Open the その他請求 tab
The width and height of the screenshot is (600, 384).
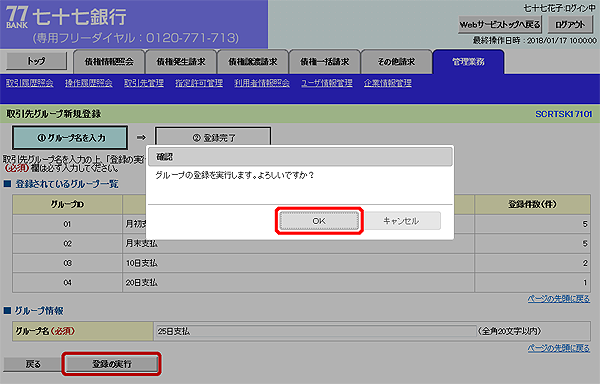coord(396,62)
